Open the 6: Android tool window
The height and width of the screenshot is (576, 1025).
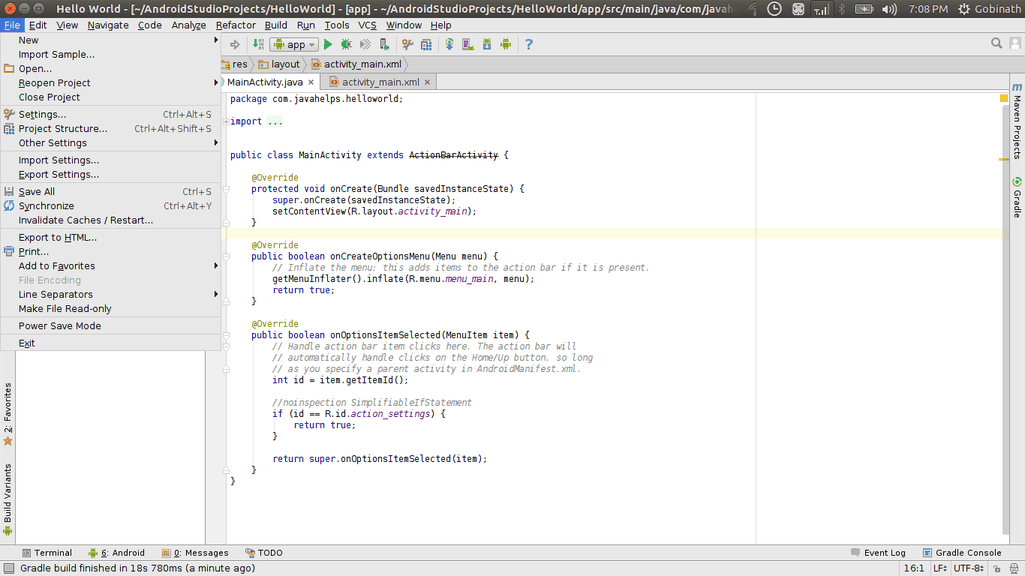point(117,553)
